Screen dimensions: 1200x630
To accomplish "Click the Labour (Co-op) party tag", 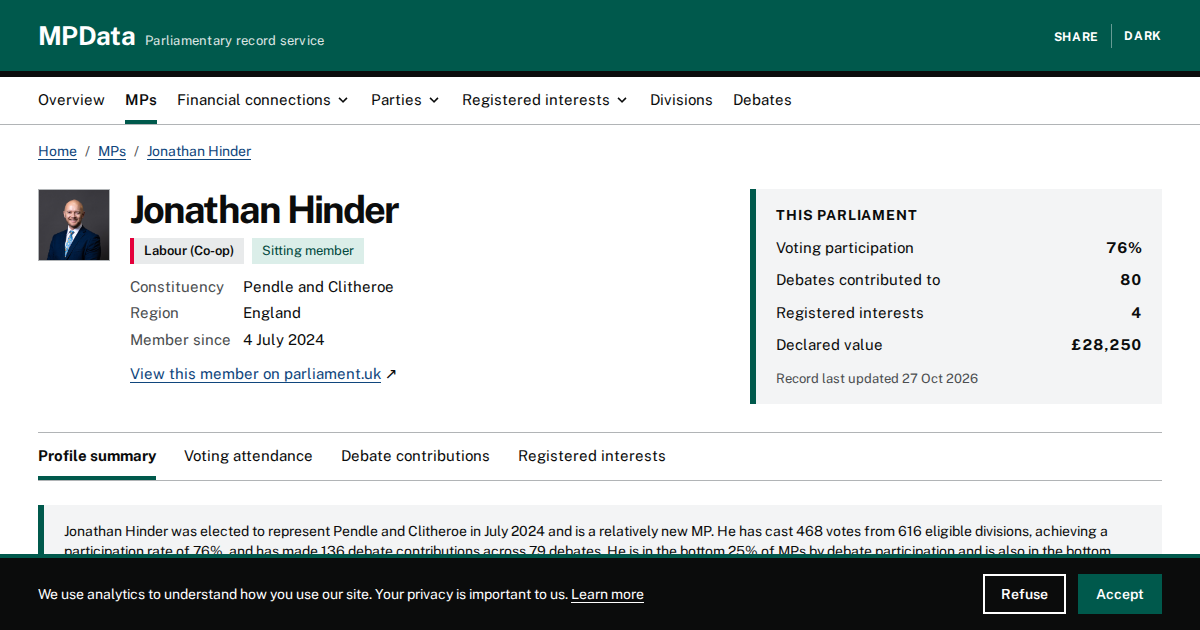I will click(187, 251).
